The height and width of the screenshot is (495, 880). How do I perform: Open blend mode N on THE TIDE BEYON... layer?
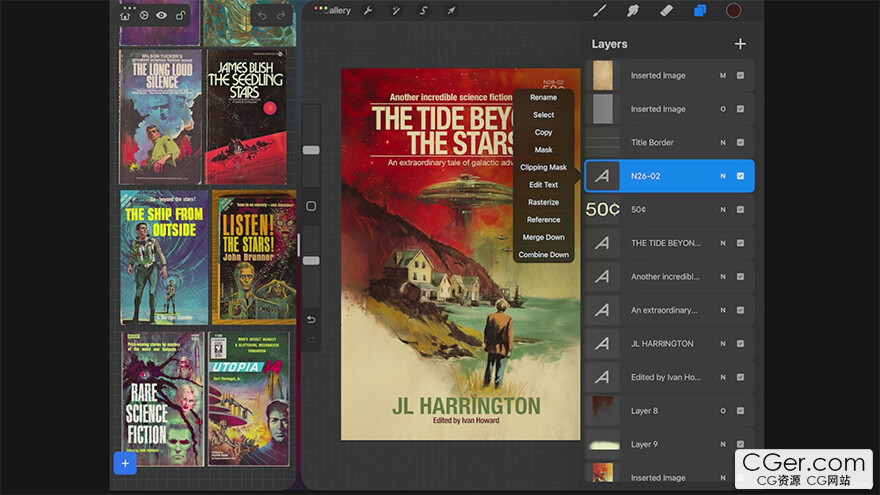tap(723, 243)
